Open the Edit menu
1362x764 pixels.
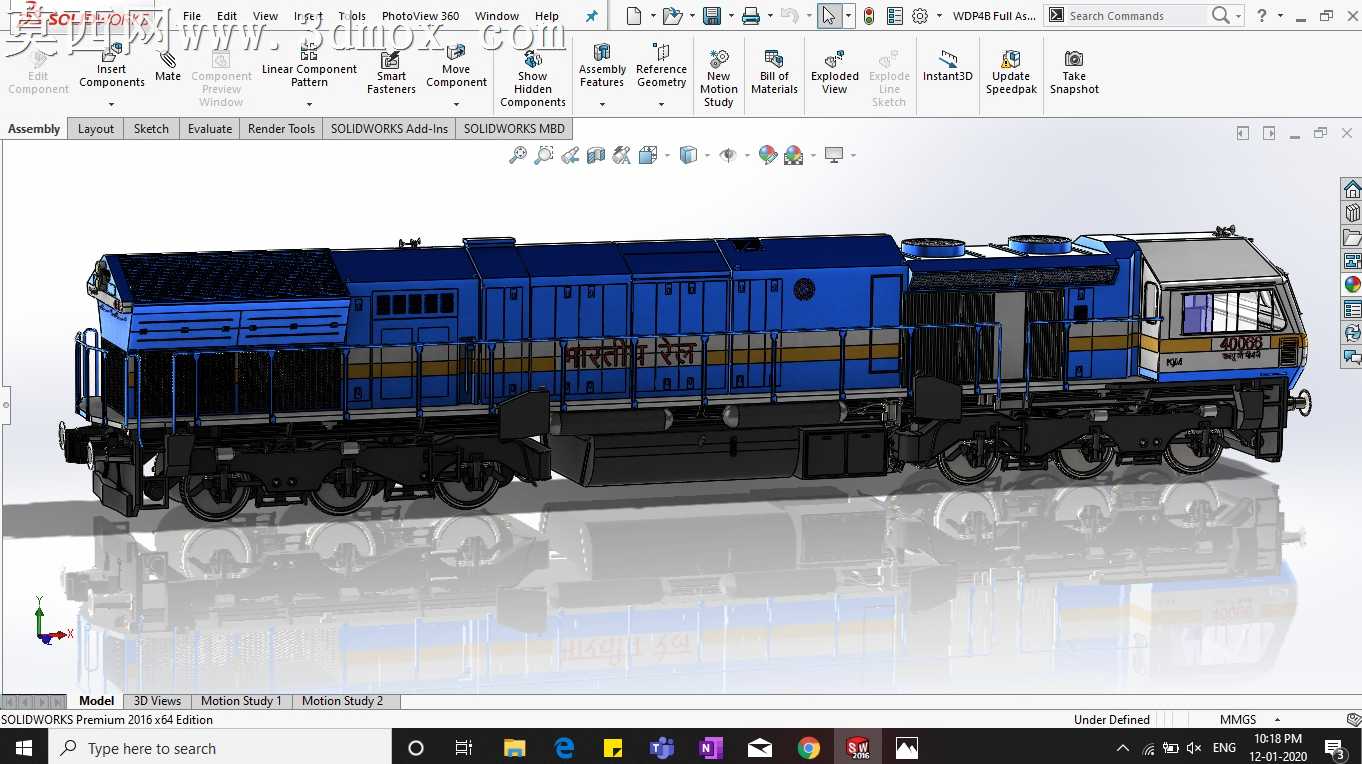click(x=227, y=16)
